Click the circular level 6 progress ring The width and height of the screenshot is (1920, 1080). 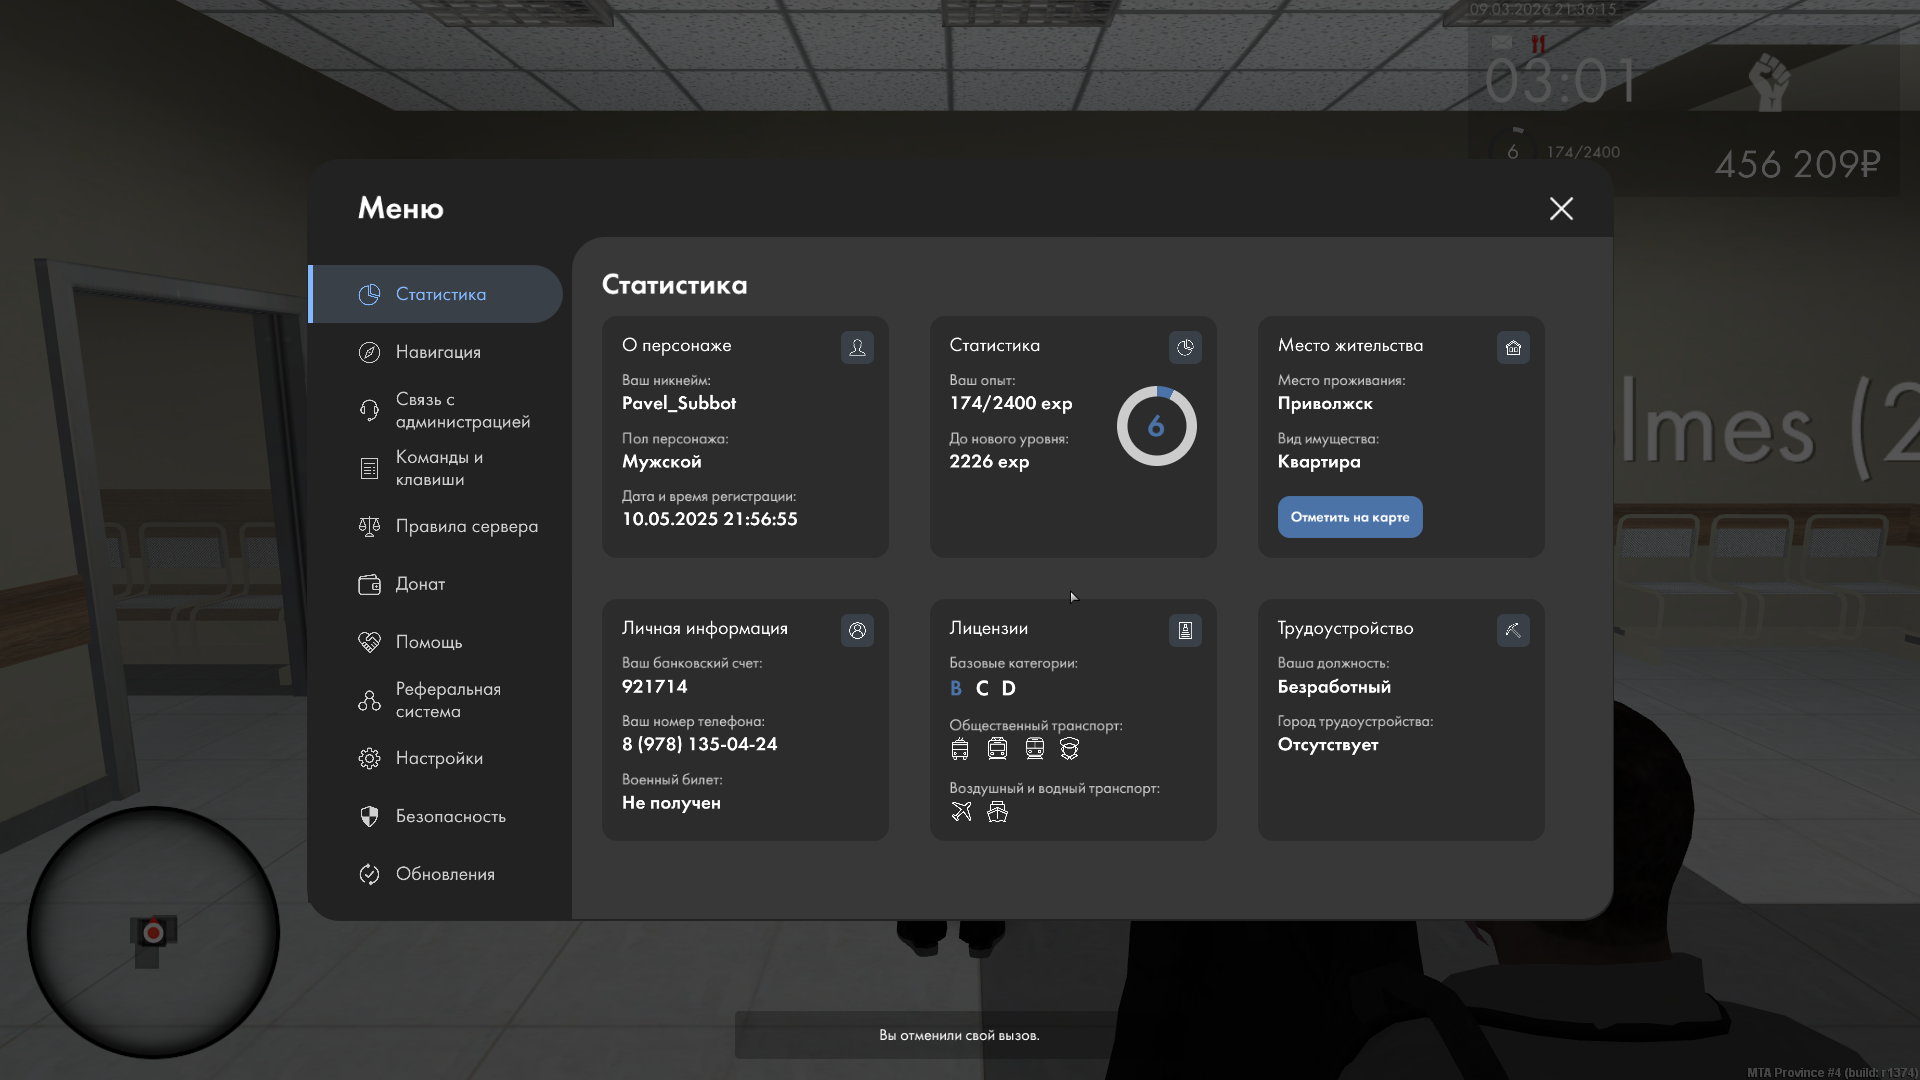click(x=1156, y=426)
